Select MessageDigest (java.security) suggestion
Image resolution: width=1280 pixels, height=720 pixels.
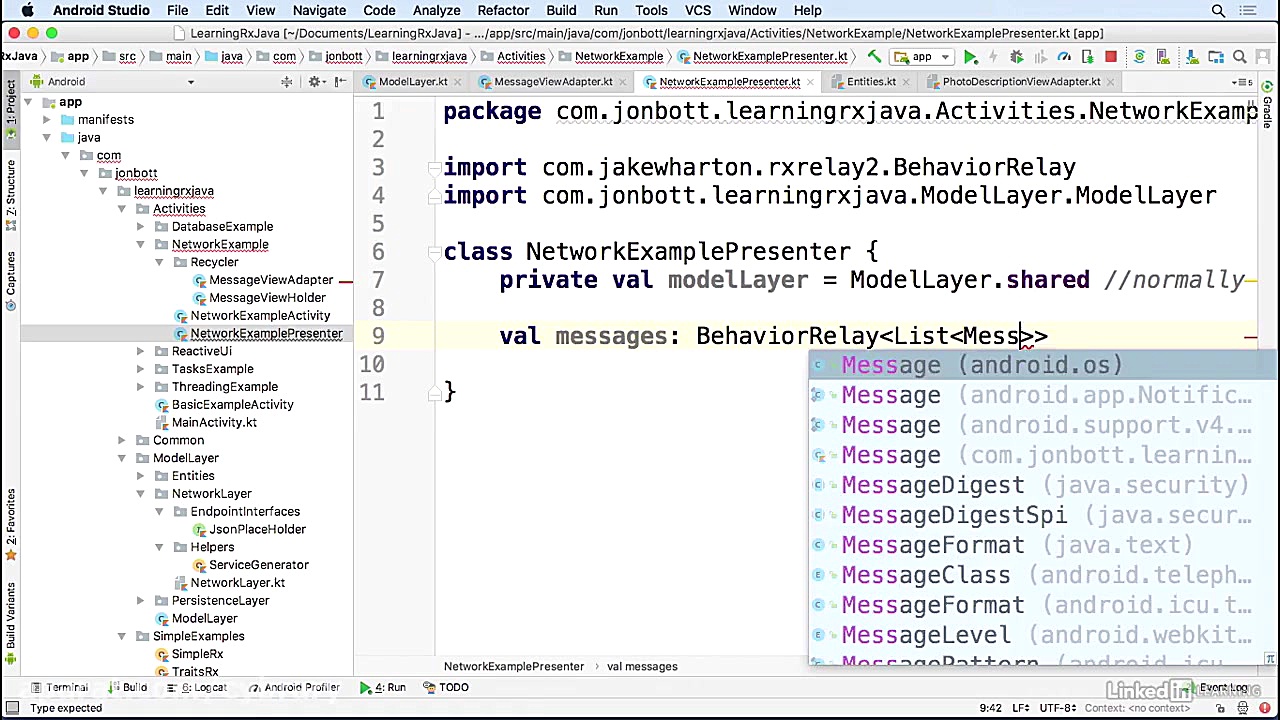point(1043,486)
